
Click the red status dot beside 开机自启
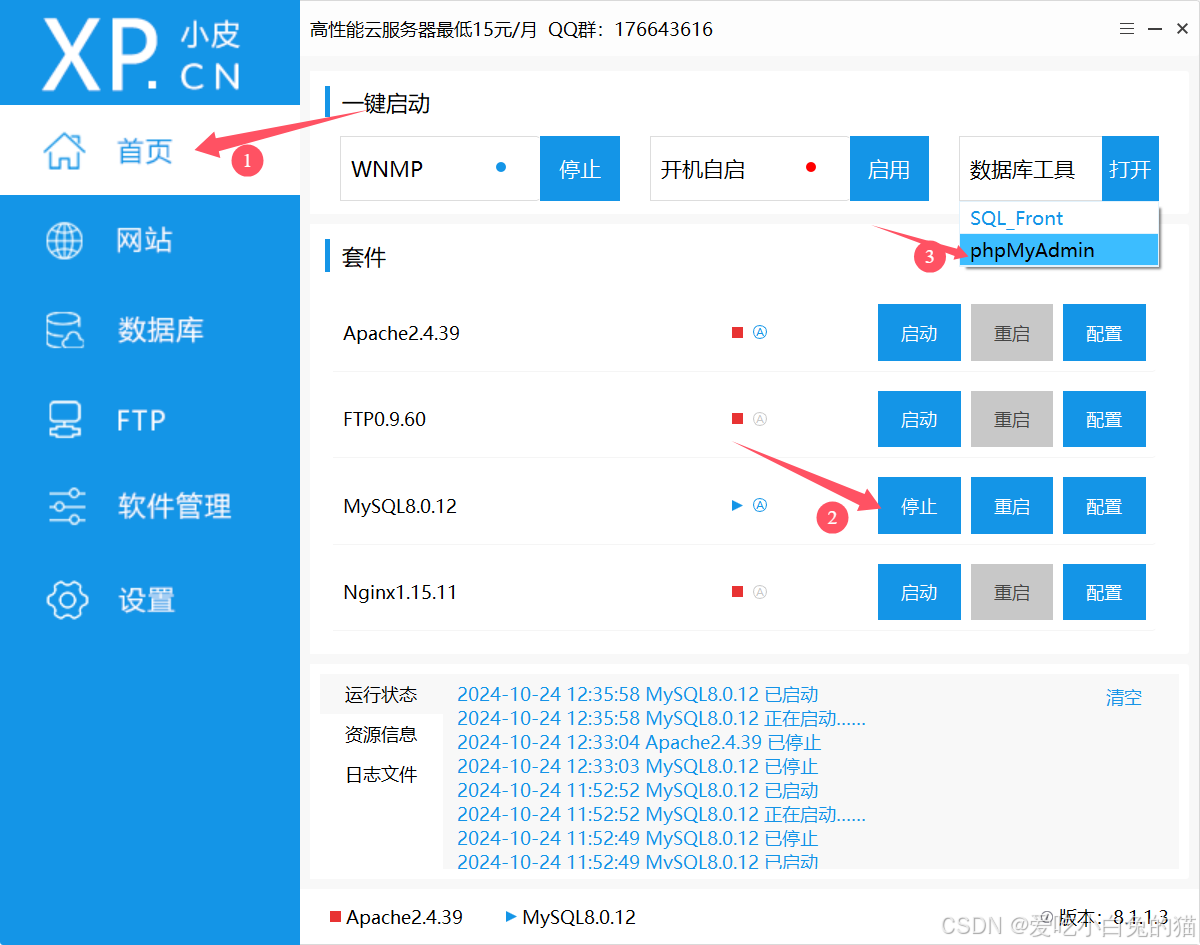811,167
